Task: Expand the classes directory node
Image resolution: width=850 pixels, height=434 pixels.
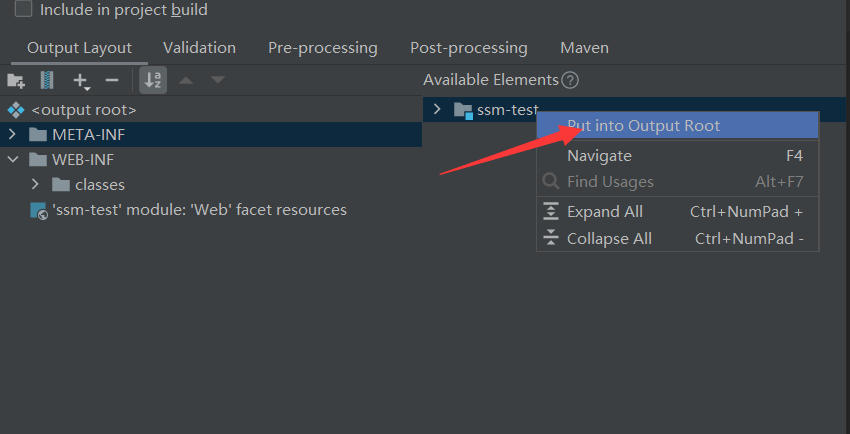Action: click(35, 185)
